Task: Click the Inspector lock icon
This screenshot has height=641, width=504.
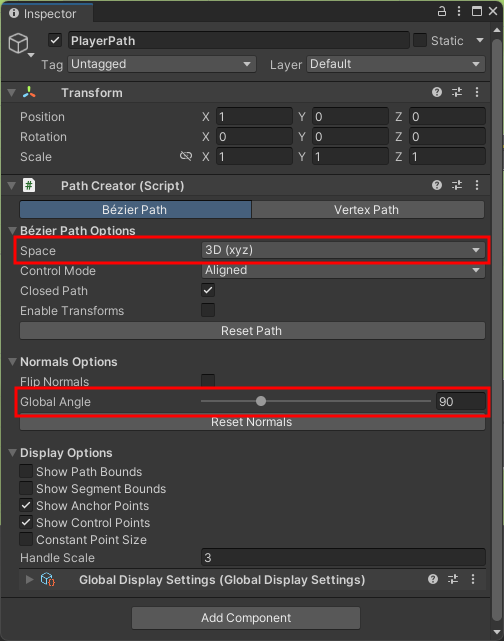Action: (441, 11)
